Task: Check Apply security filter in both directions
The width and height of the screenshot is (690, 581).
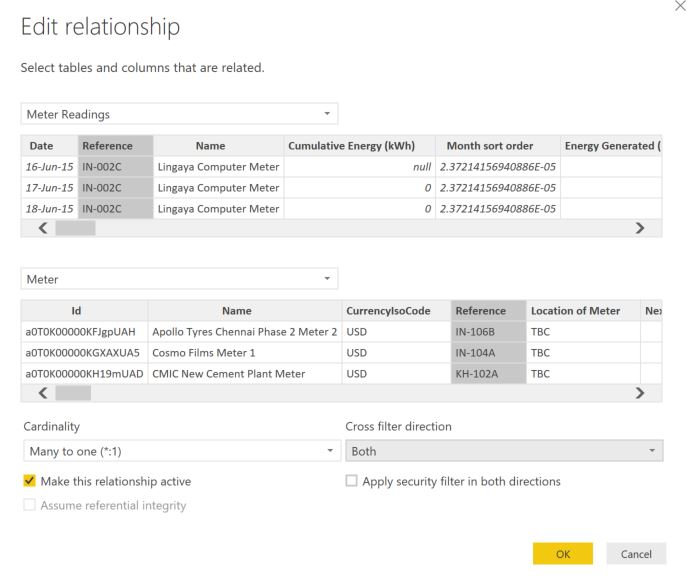Action: point(351,481)
